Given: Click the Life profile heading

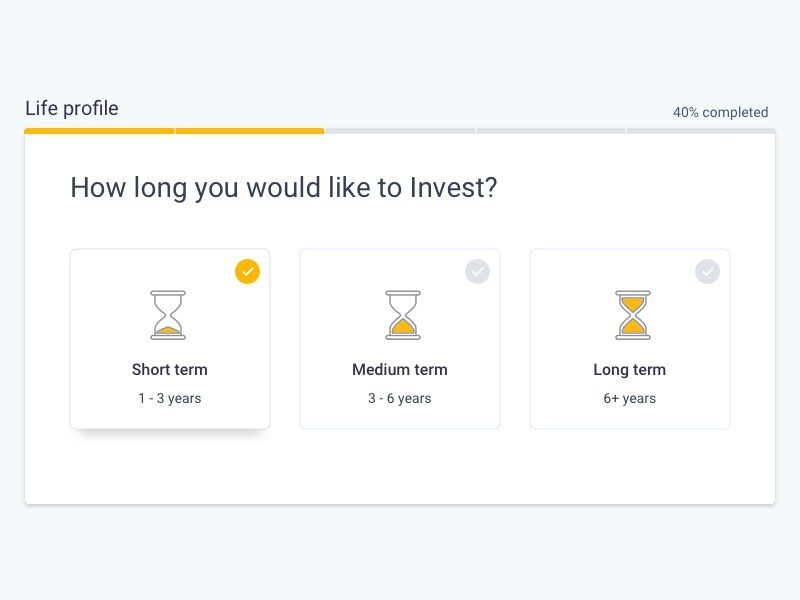Looking at the screenshot, I should (72, 109).
